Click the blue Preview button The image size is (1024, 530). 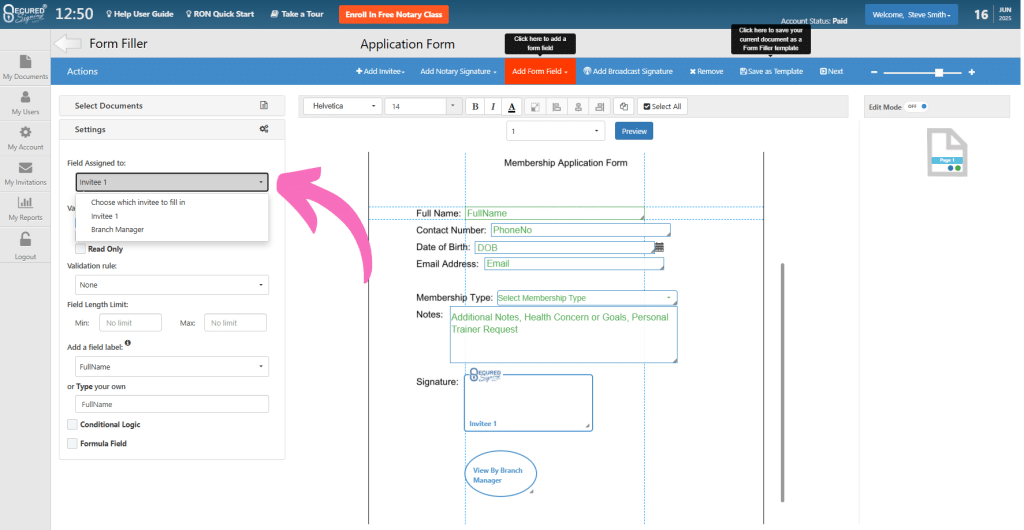coord(633,131)
